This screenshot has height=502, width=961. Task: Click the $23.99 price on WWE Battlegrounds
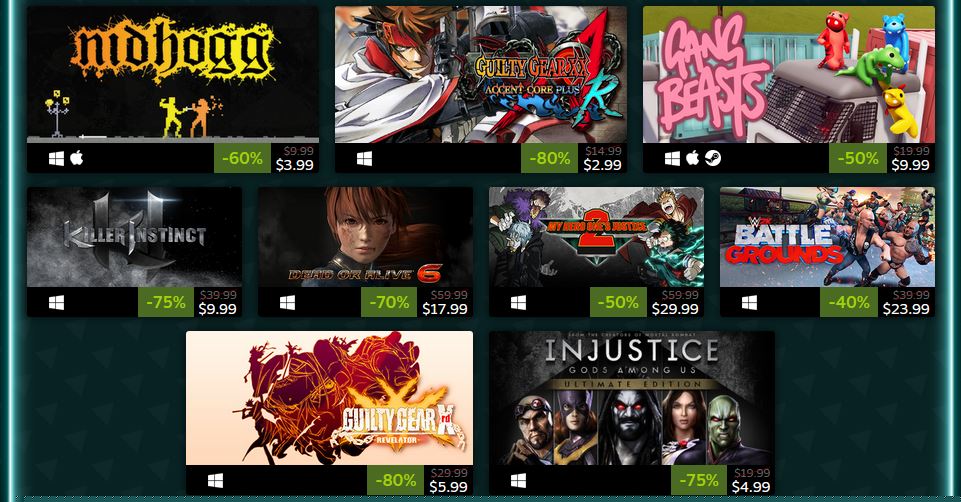click(x=906, y=310)
